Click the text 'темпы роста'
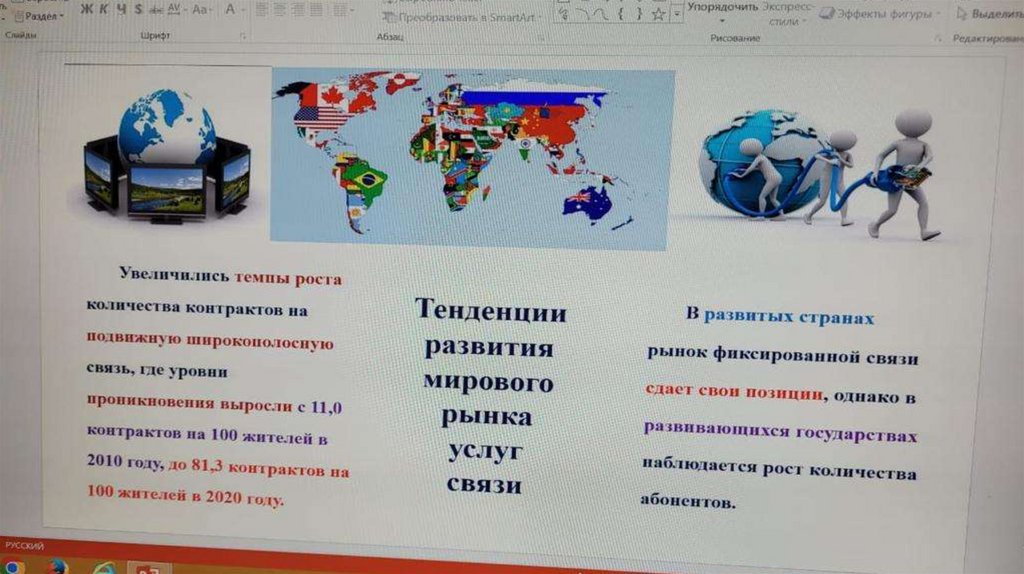This screenshot has height=574, width=1024. [288, 279]
